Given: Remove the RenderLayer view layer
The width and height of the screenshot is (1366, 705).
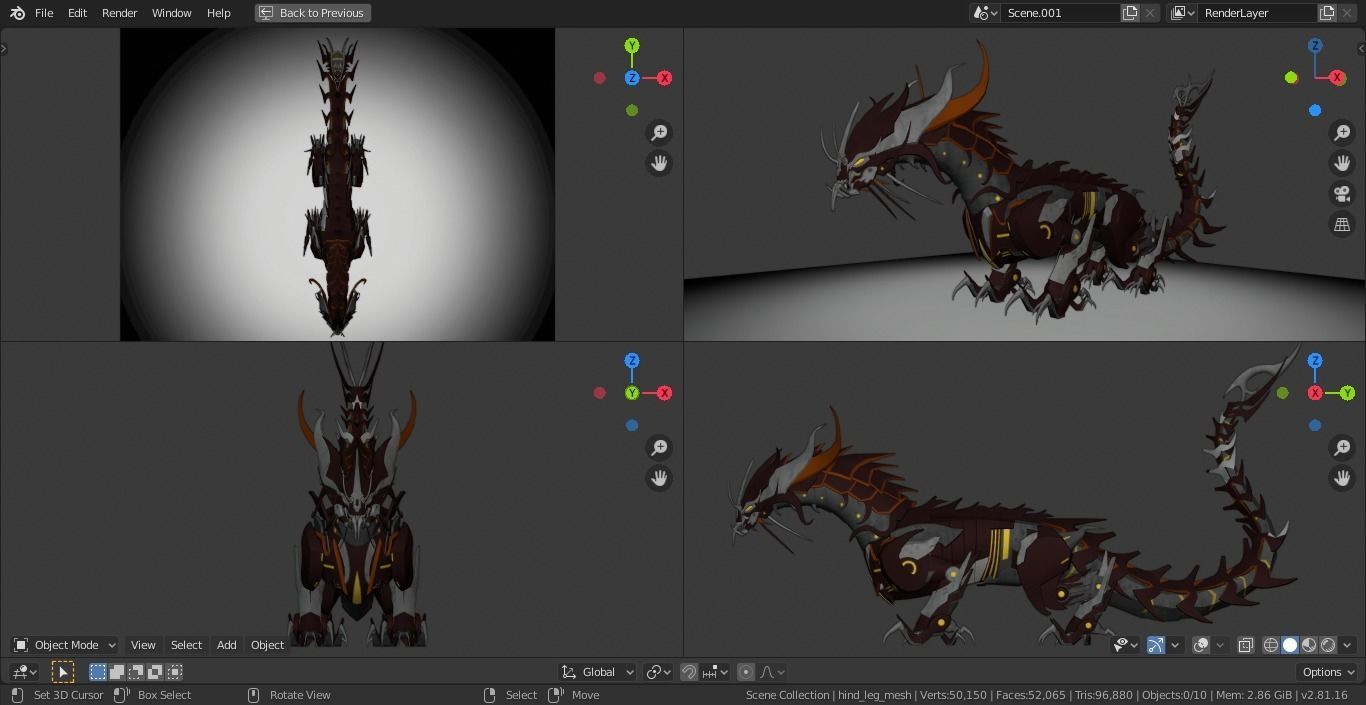Looking at the screenshot, I should click(x=1347, y=13).
